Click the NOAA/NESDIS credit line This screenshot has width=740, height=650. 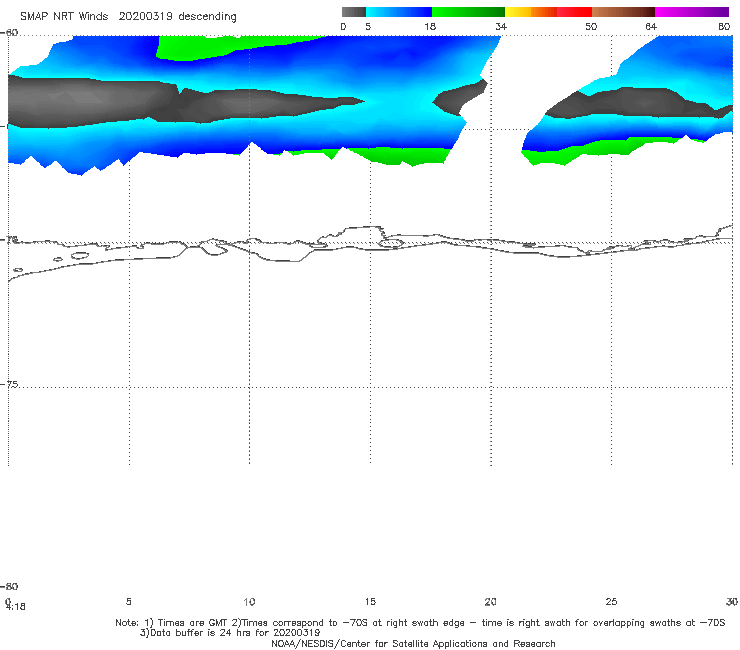pos(413,644)
